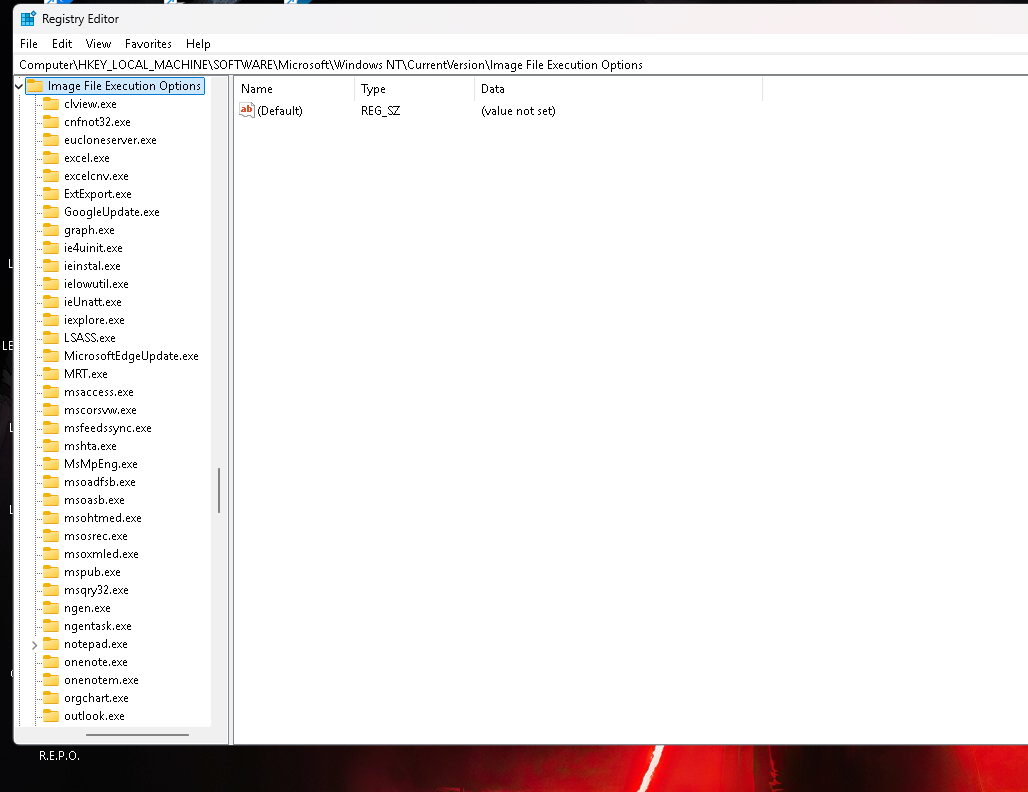The width and height of the screenshot is (1028, 792).
Task: Click the Registry Editor icon in the title bar
Action: click(26, 17)
